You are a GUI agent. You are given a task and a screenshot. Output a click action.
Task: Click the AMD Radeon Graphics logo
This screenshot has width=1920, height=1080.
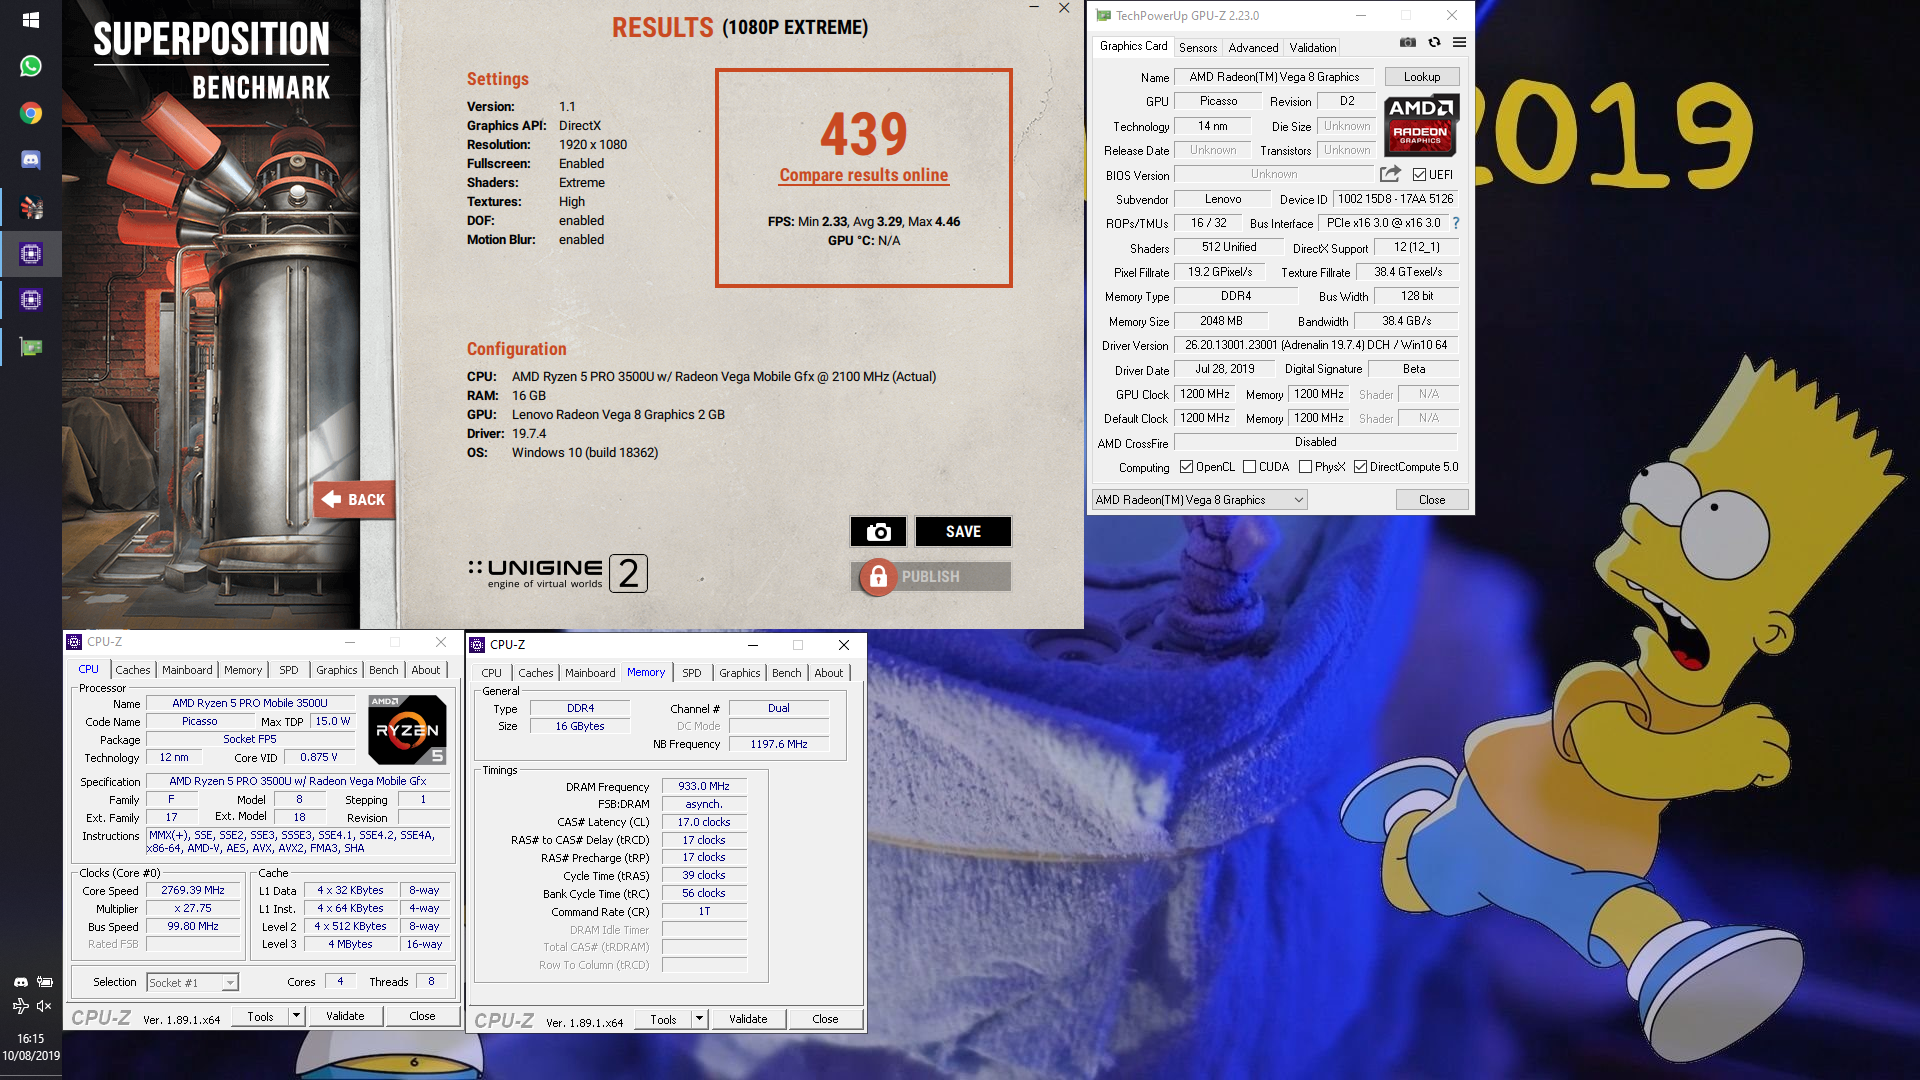click(1421, 125)
